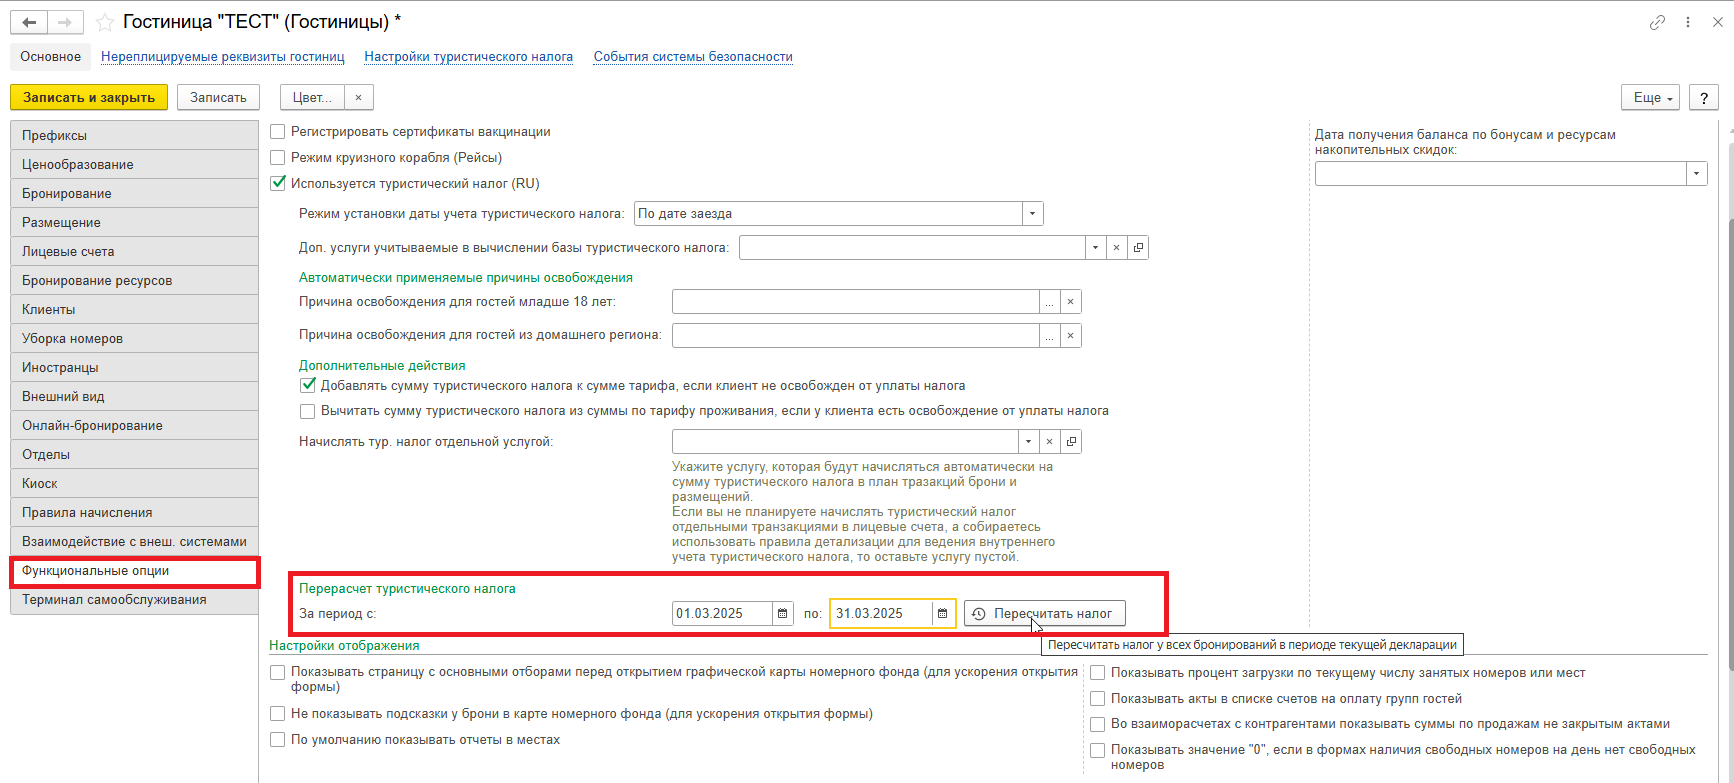Viewport: 1734px width, 783px height.
Task: Select Бронирование section
Action: pyautogui.click(x=134, y=193)
